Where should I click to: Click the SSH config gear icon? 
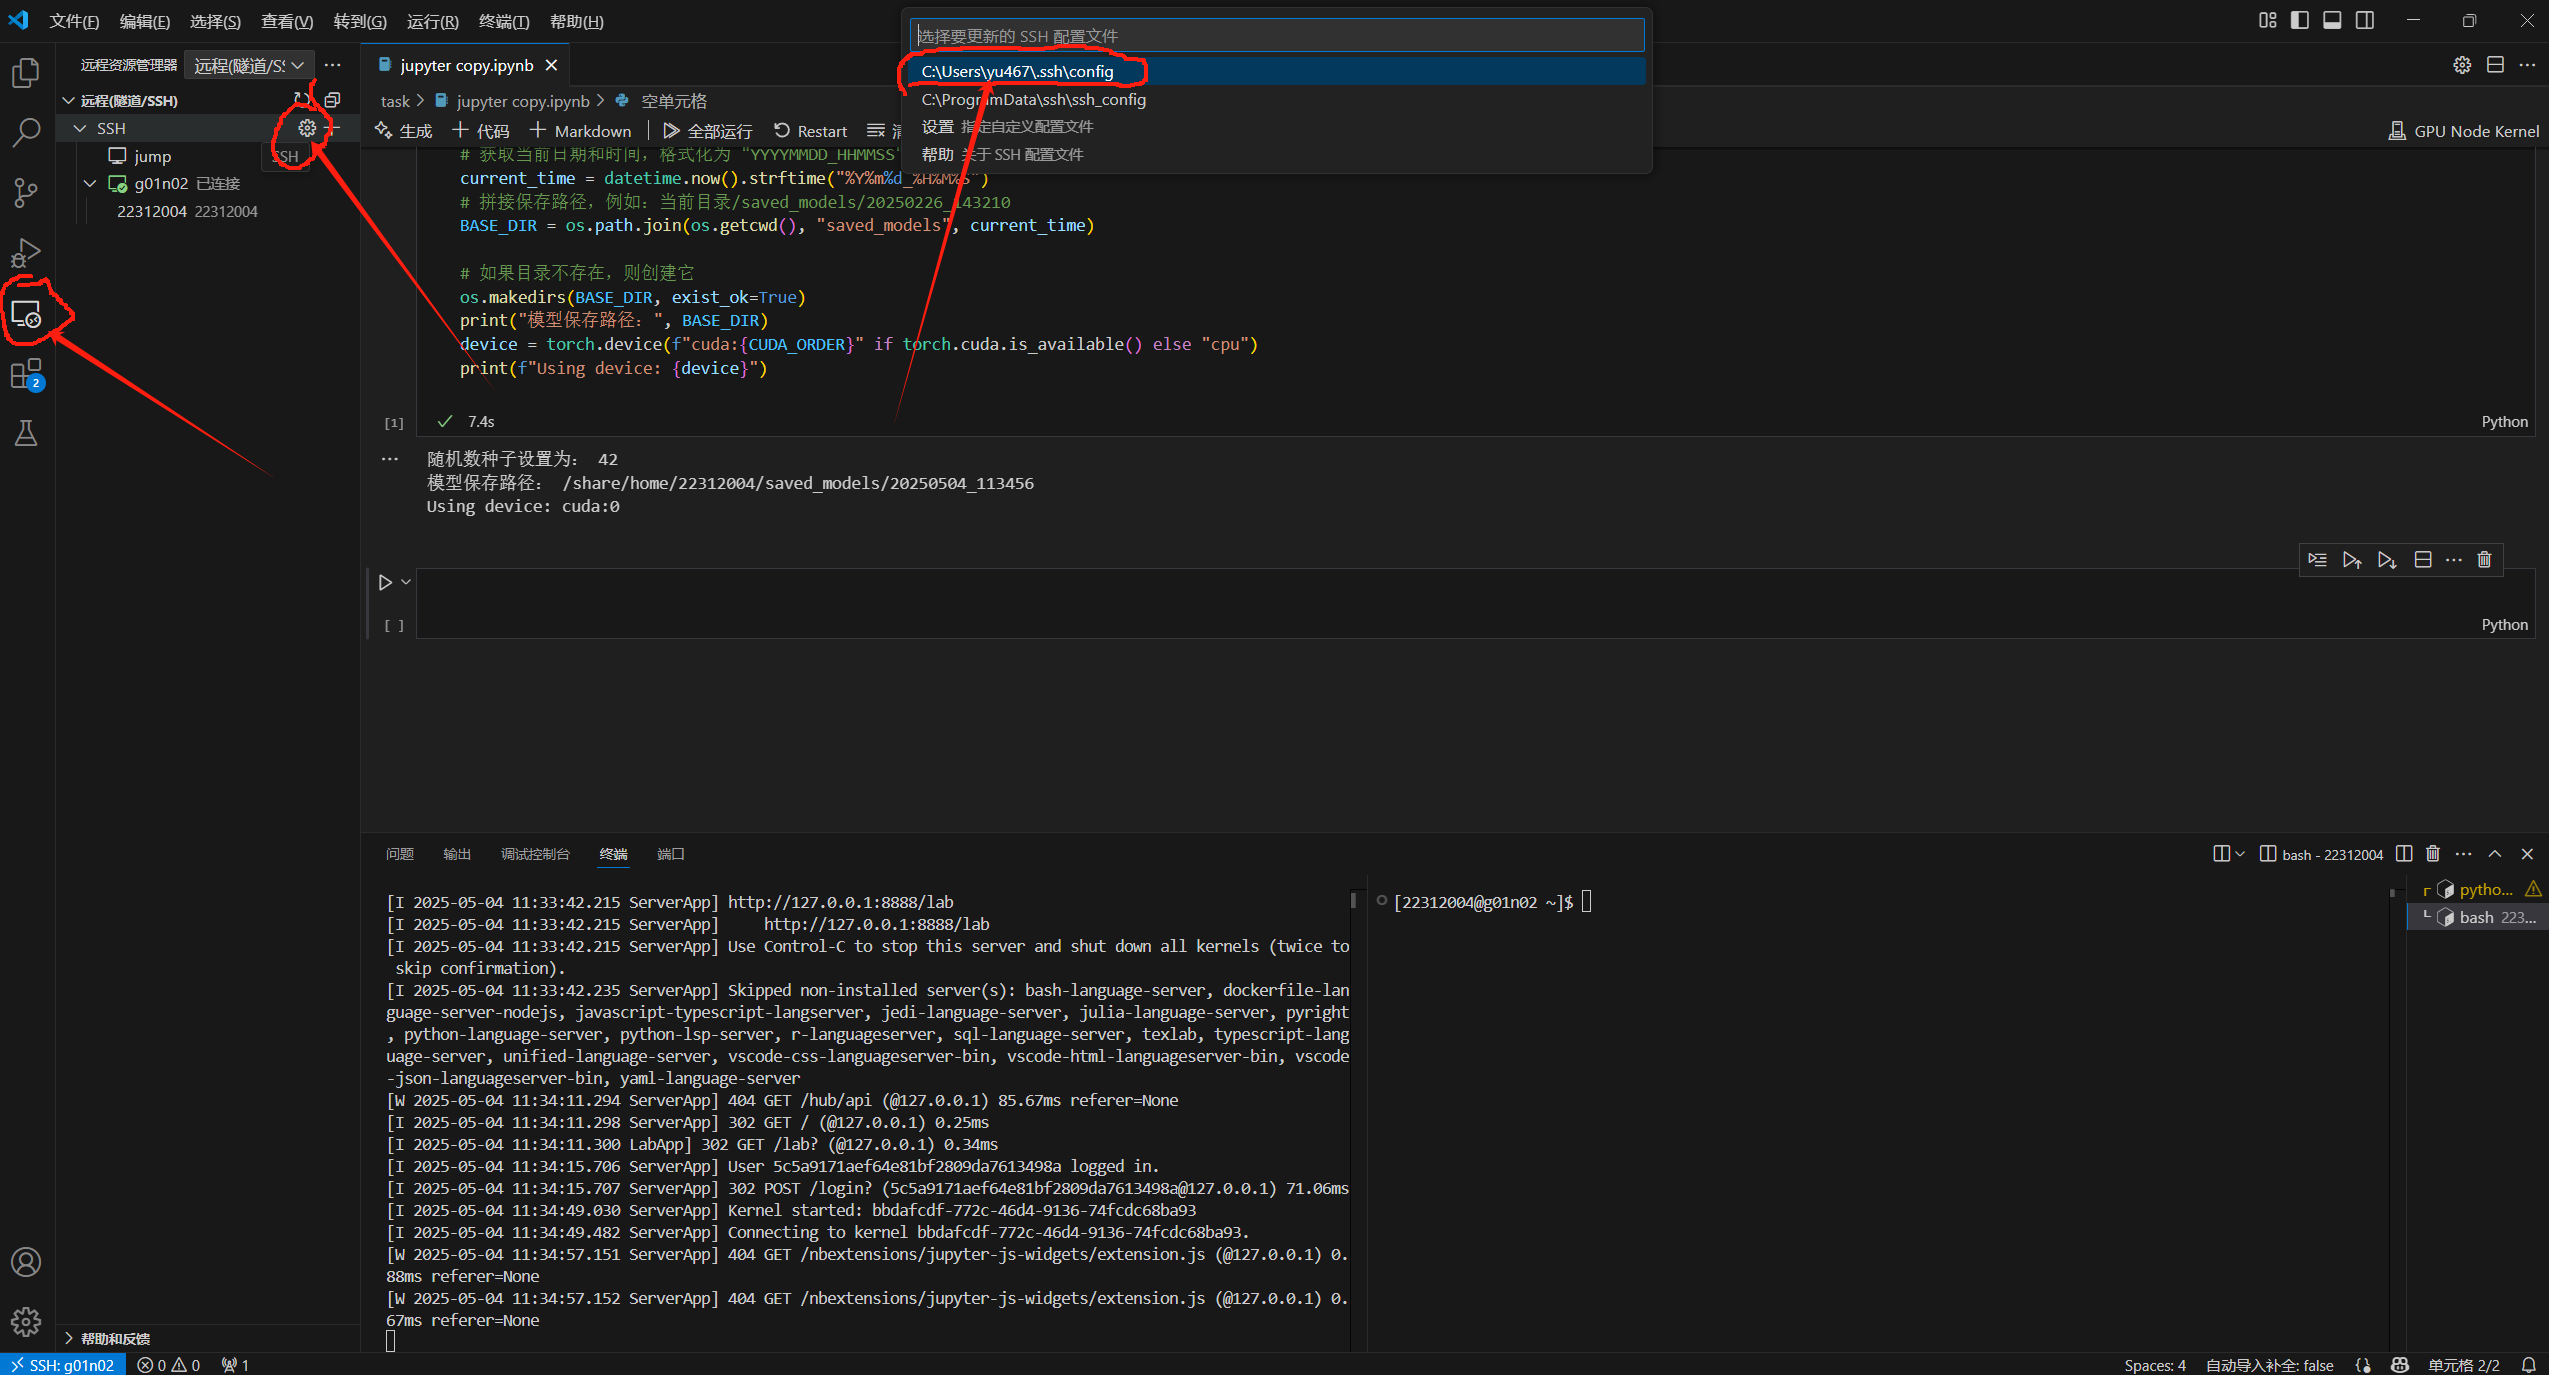[x=307, y=128]
